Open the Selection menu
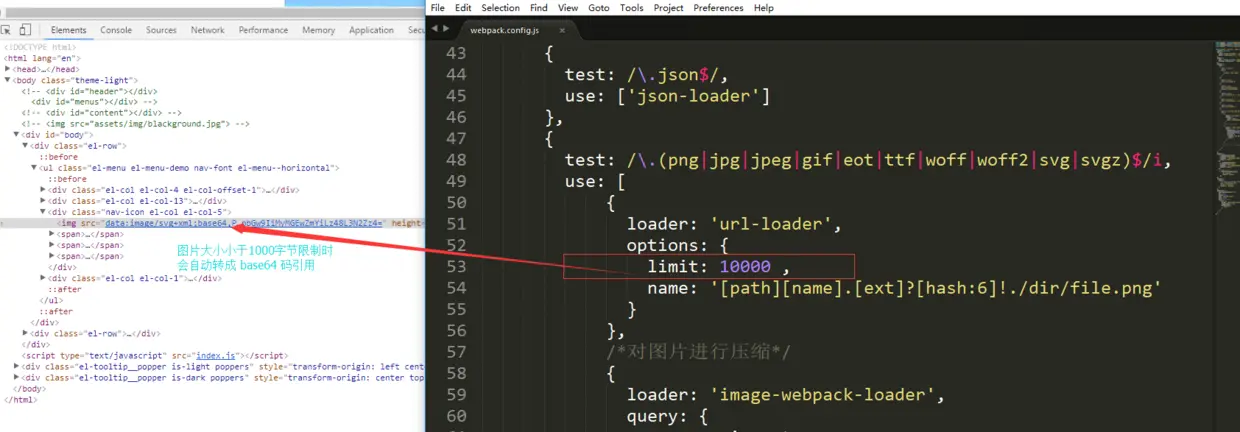This screenshot has height=432, width=1240. (501, 8)
